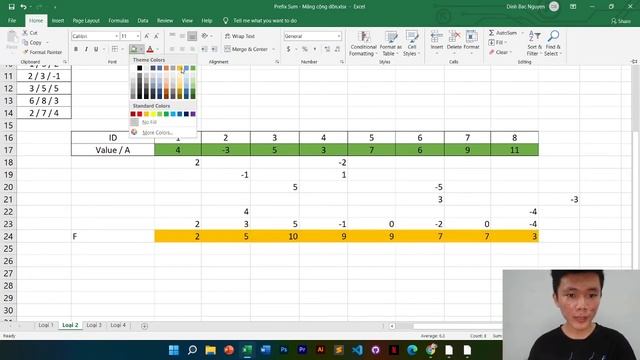Toggle Align Left horizontal alignment
The height and width of the screenshot is (360, 640).
[172, 49]
